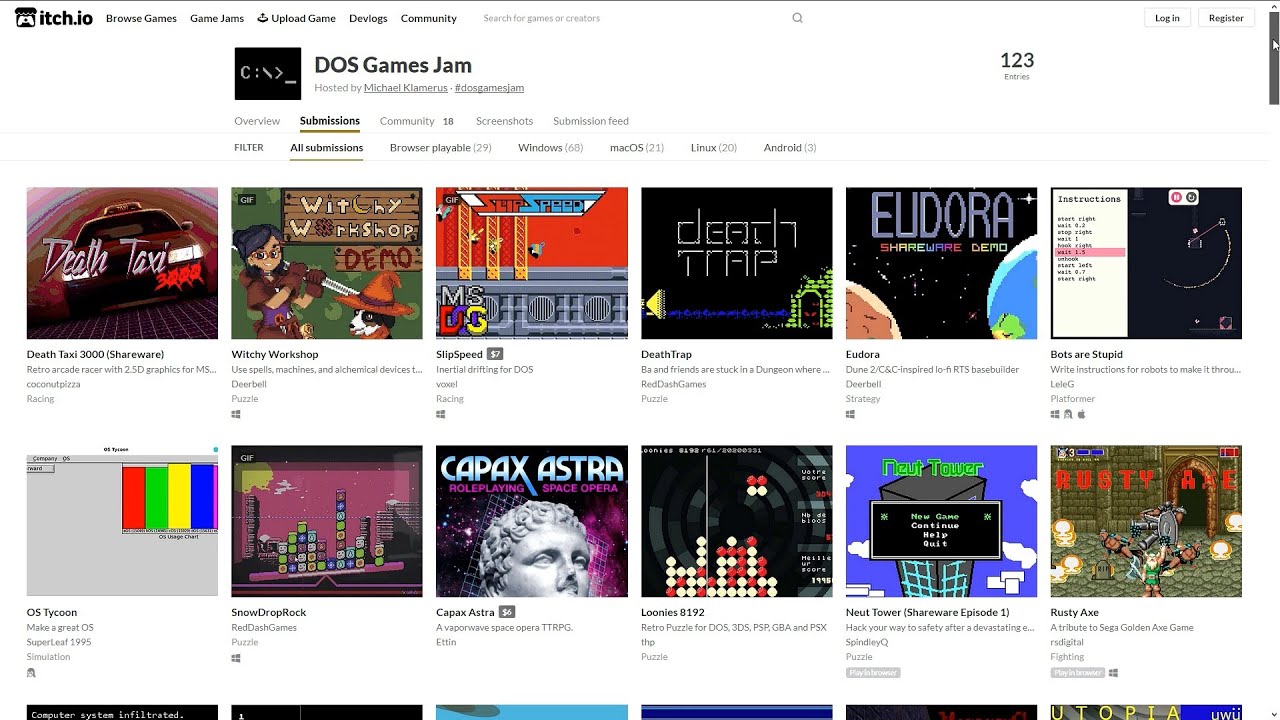Filter submissions by Windows
The width and height of the screenshot is (1280, 720).
(550, 148)
